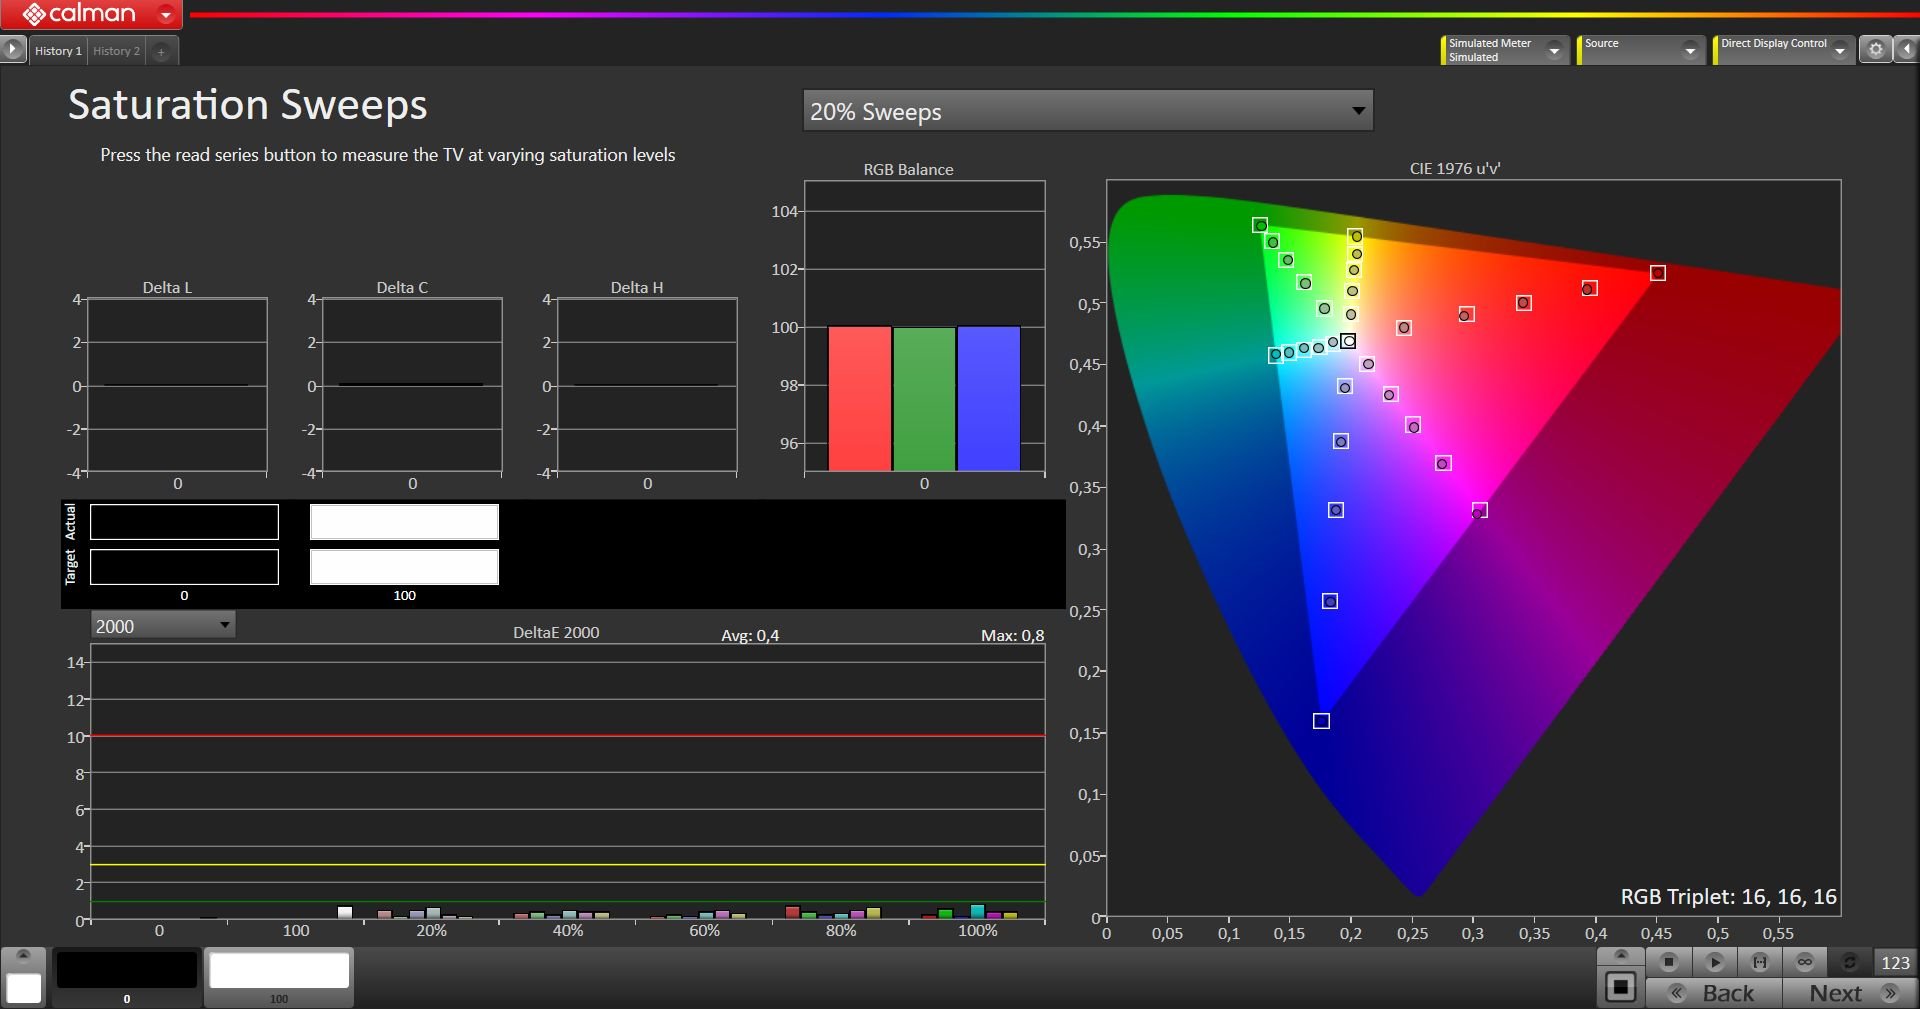Start continuous read with infinity icon
Viewport: 1920px width, 1009px height.
pyautogui.click(x=1805, y=962)
